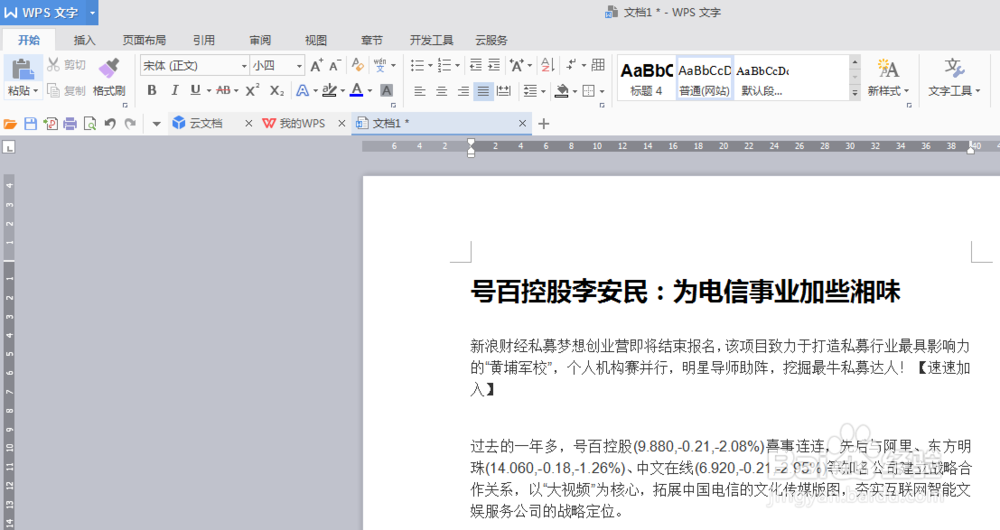Switch to the 视图 ribbon tab

coord(316,40)
